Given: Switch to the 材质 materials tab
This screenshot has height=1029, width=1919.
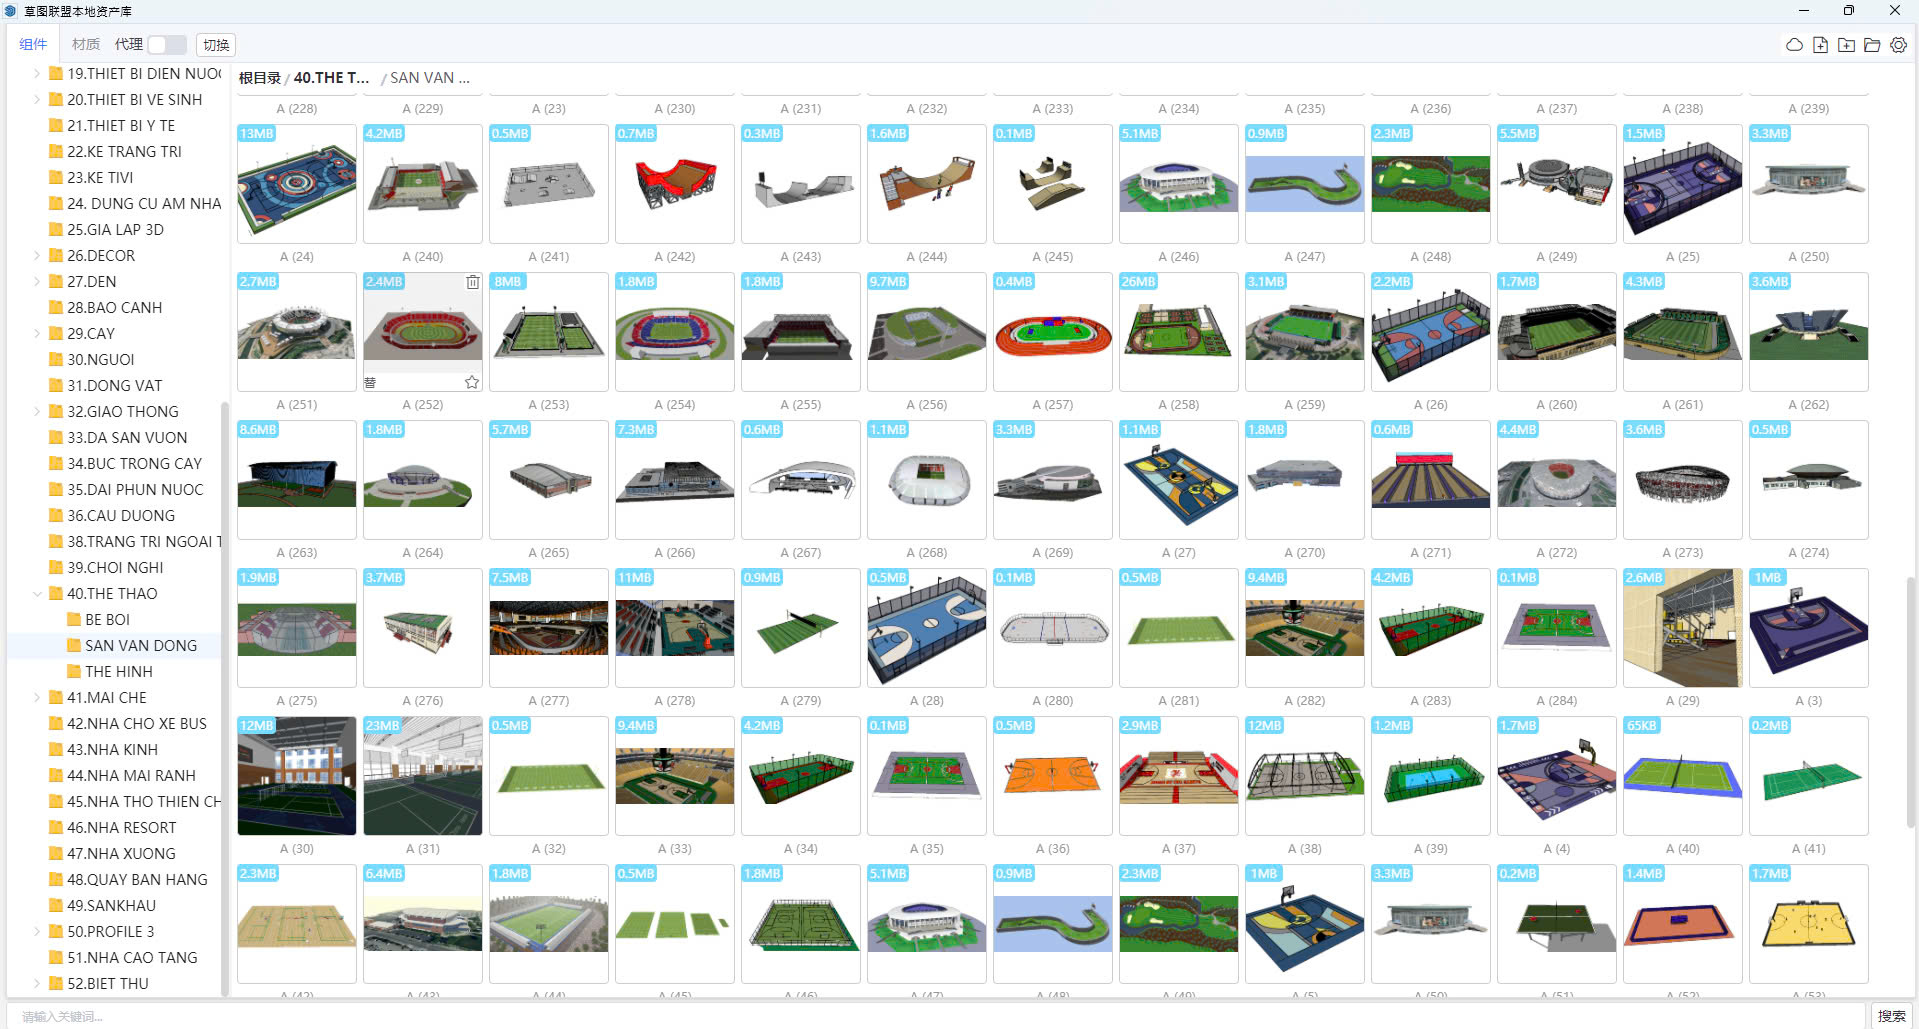Looking at the screenshot, I should tap(86, 45).
